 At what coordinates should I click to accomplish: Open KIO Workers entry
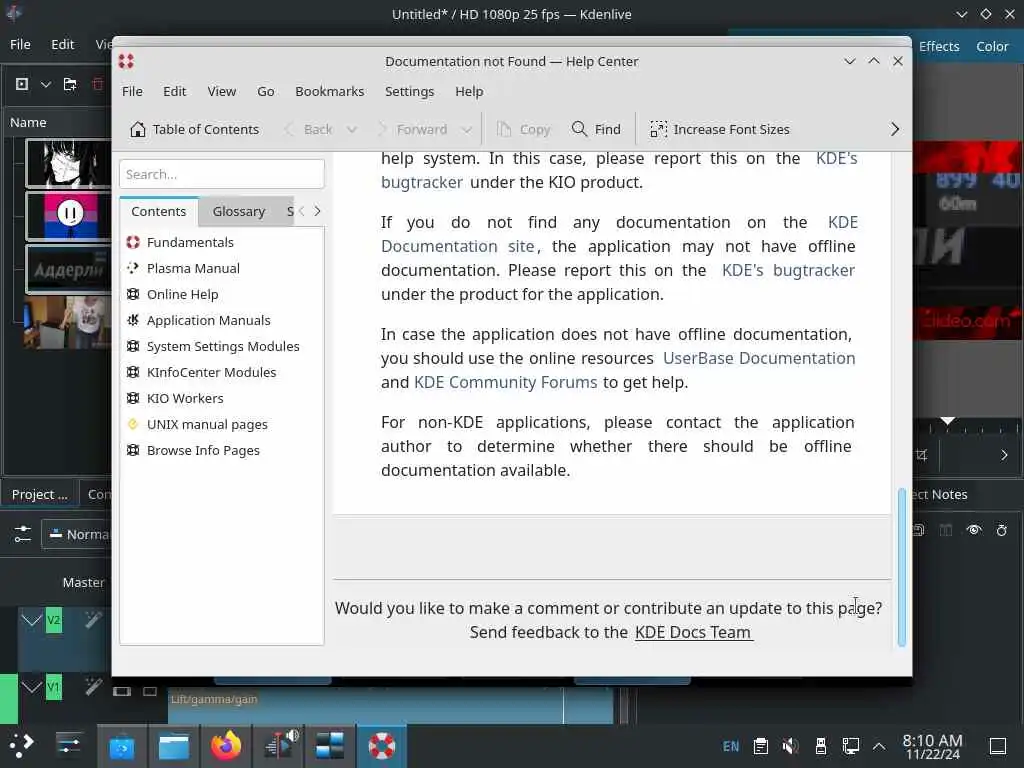pyautogui.click(x=185, y=398)
